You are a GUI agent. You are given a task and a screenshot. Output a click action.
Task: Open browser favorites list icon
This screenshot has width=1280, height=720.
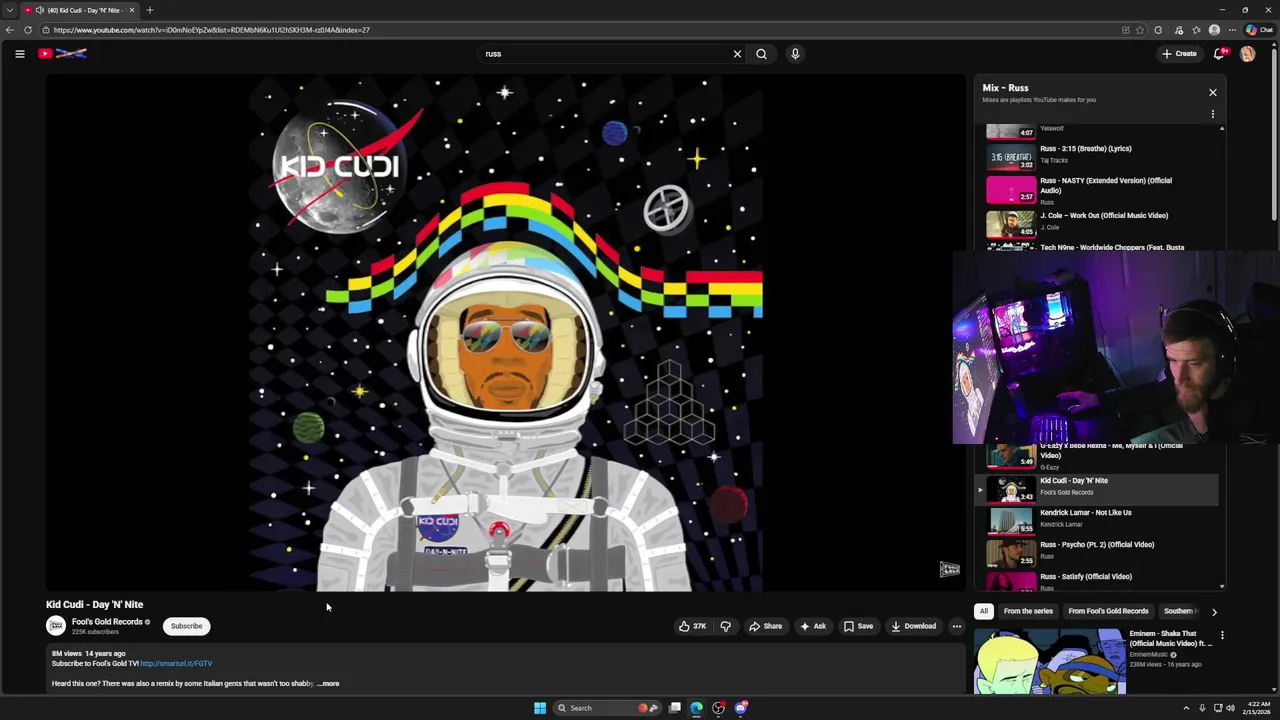[1196, 30]
